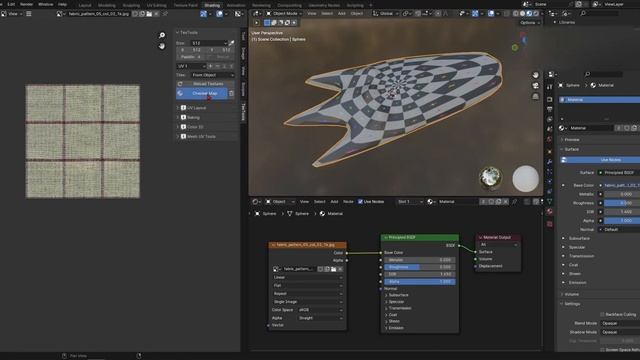Choose wireframe shading mode icon

click(516, 13)
